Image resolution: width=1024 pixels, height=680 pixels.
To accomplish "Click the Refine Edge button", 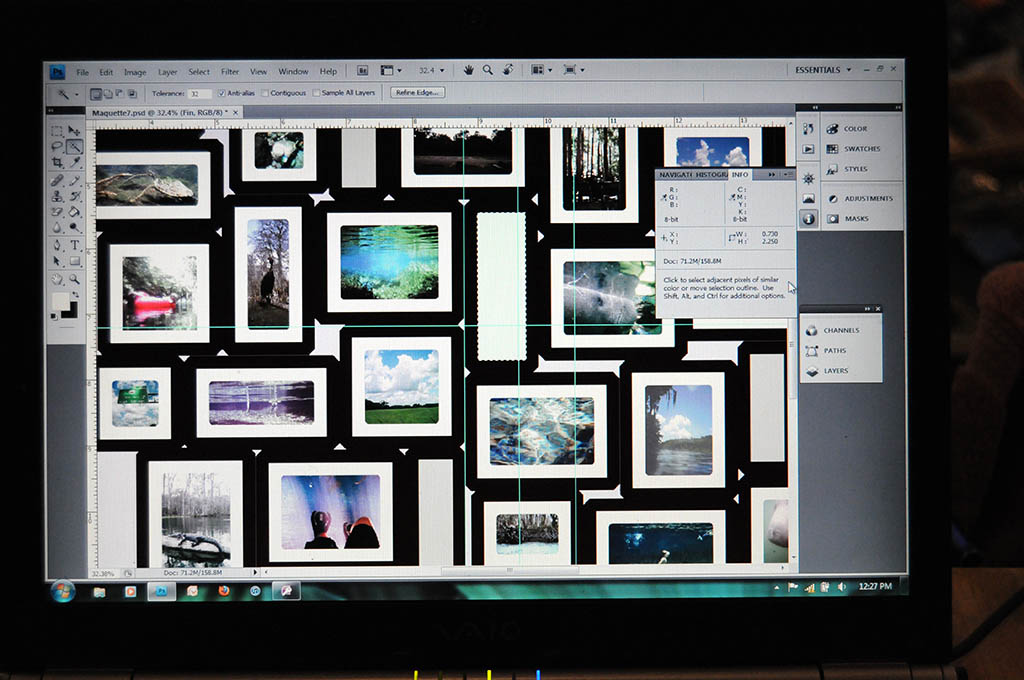I will tap(418, 93).
